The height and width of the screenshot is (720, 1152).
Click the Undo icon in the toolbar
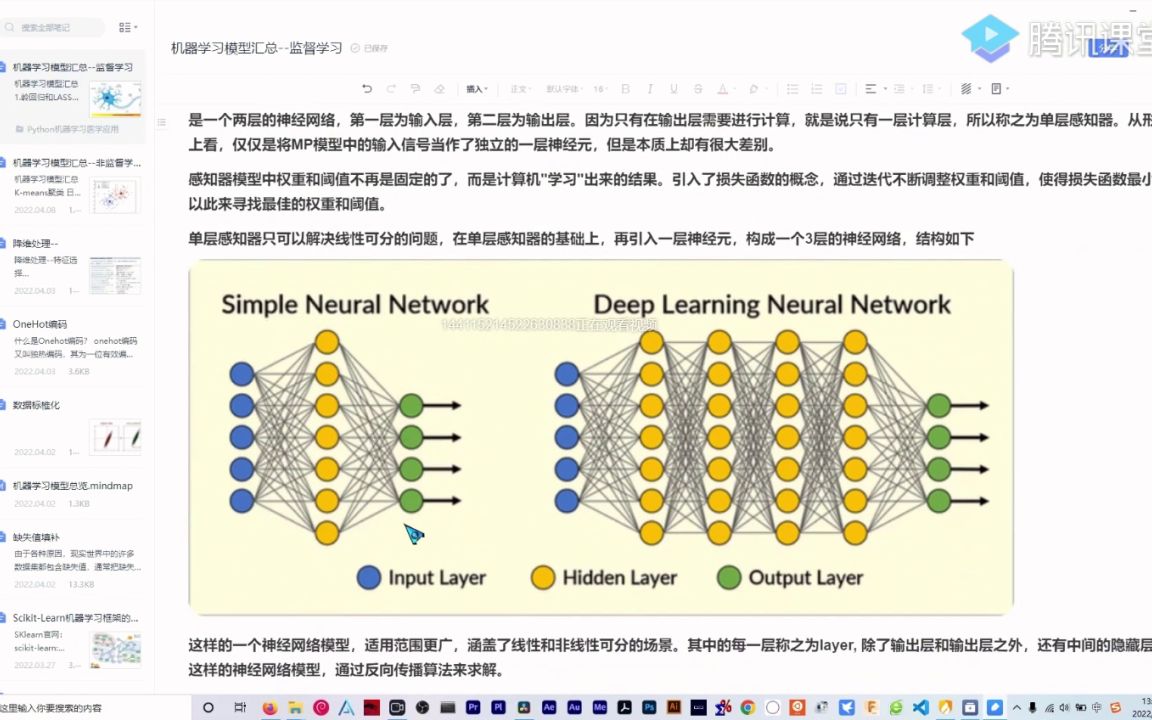(368, 89)
